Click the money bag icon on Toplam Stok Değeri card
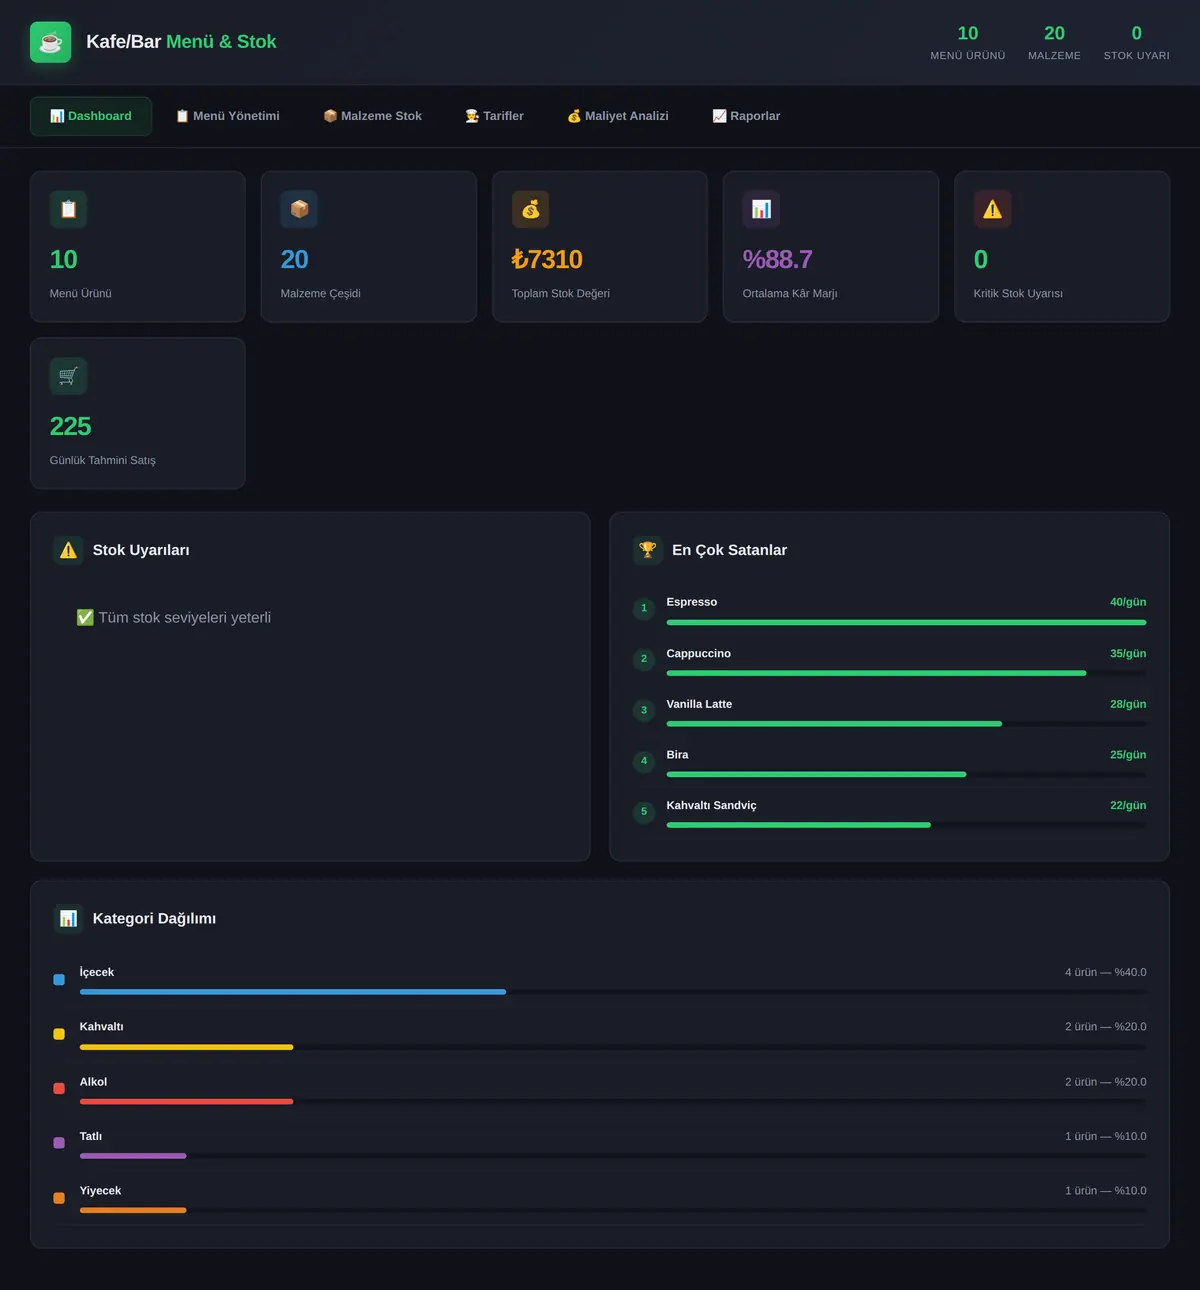Image resolution: width=1200 pixels, height=1290 pixels. pyautogui.click(x=530, y=209)
